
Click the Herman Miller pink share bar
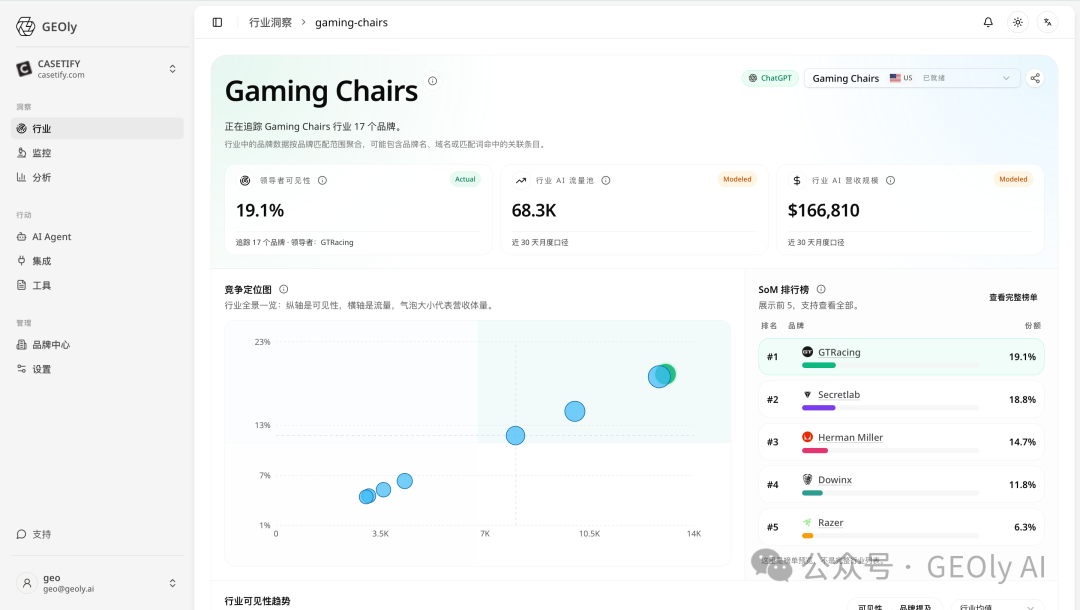815,450
